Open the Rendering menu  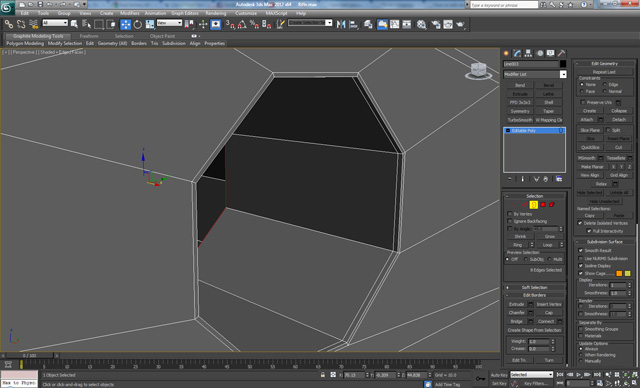click(x=216, y=13)
